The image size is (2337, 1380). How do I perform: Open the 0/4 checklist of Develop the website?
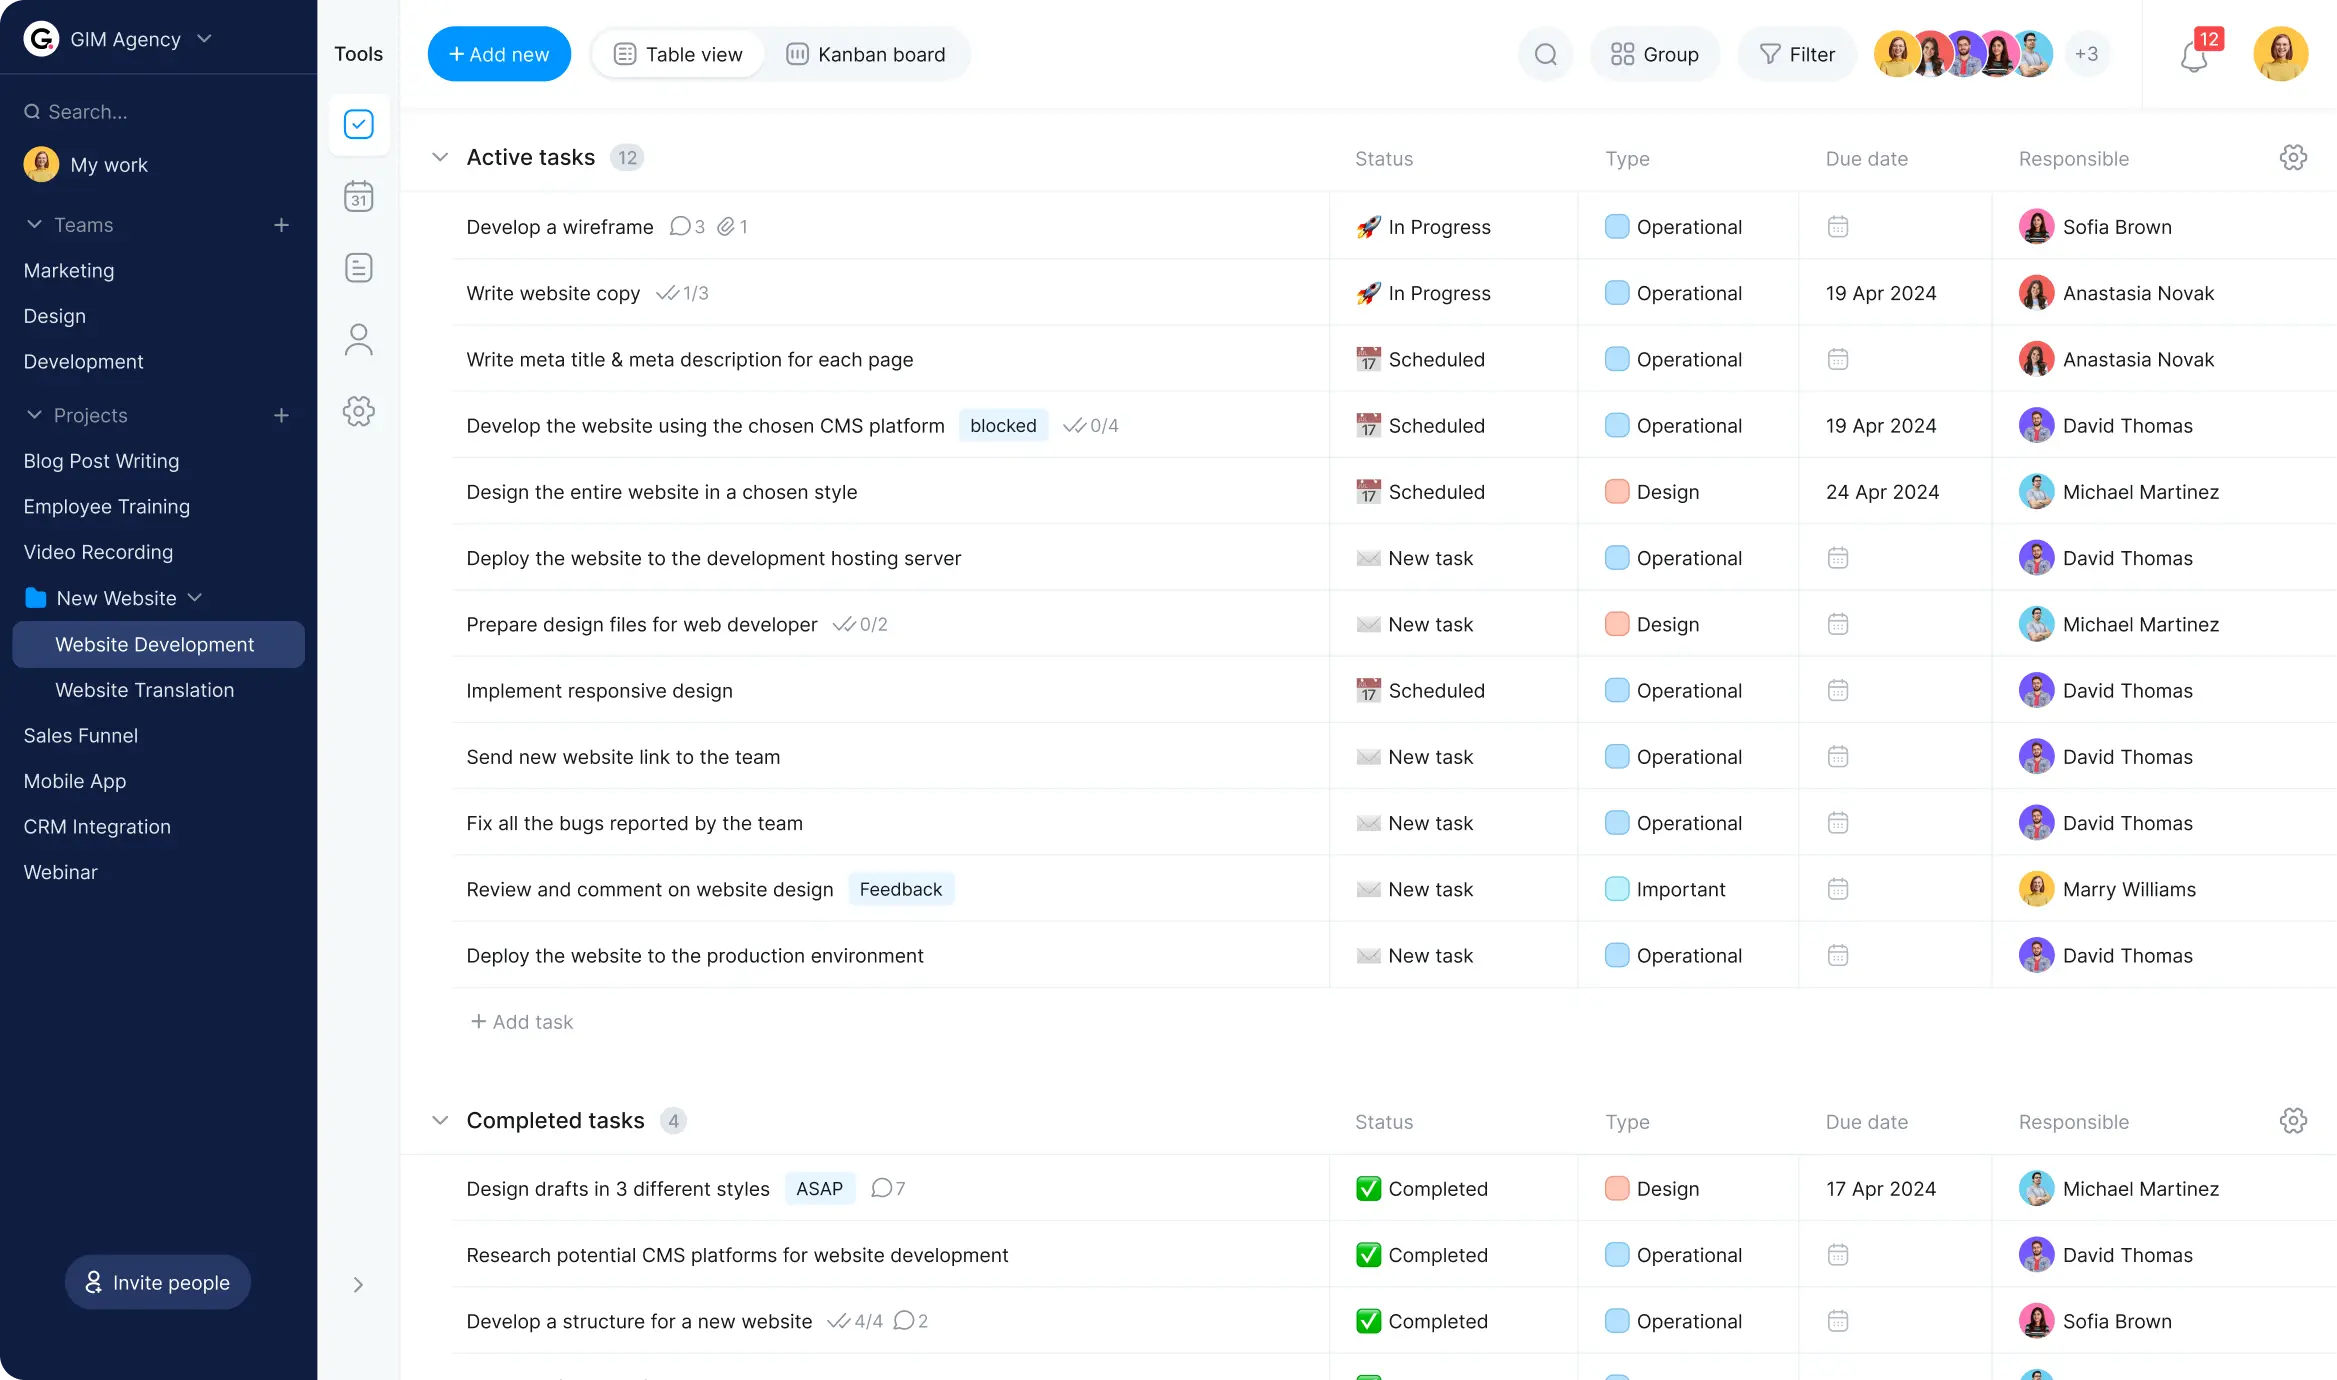click(x=1090, y=426)
